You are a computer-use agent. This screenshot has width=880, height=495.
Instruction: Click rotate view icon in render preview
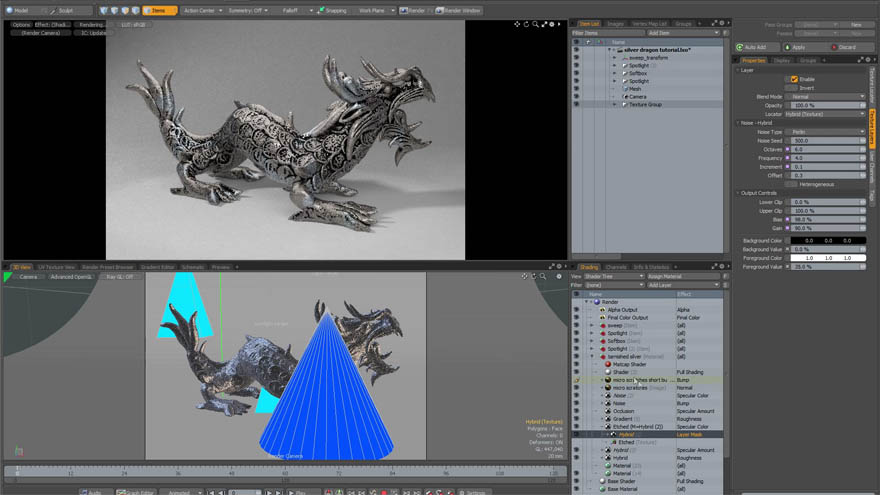tap(526, 24)
